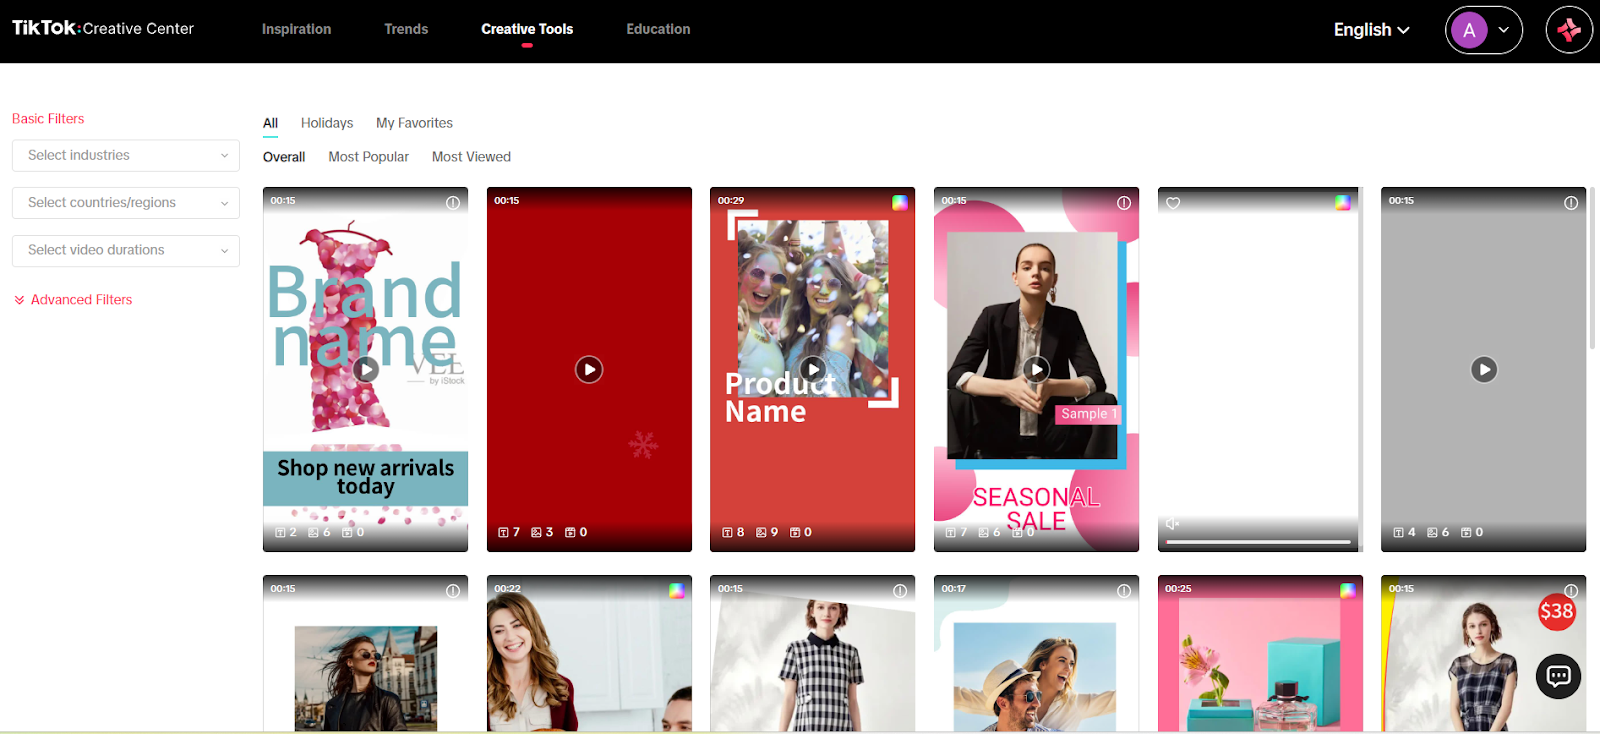Open the Trends menu in navigation
Viewport: 1600px width, 734px height.
406,29
